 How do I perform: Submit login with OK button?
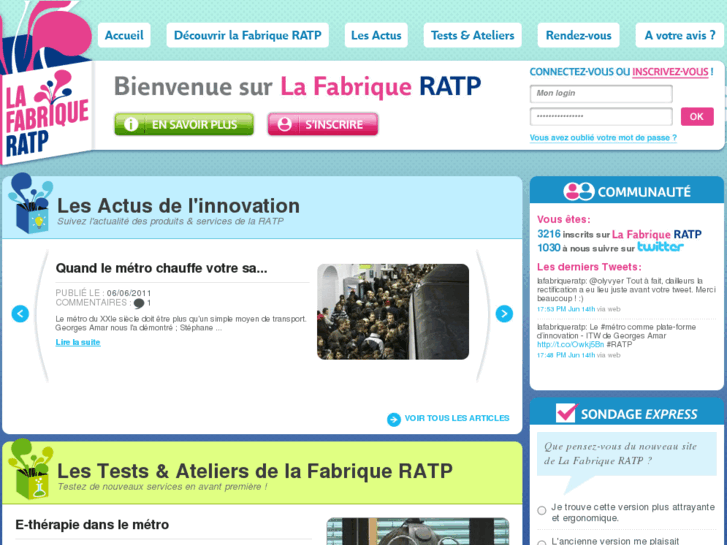tap(697, 116)
